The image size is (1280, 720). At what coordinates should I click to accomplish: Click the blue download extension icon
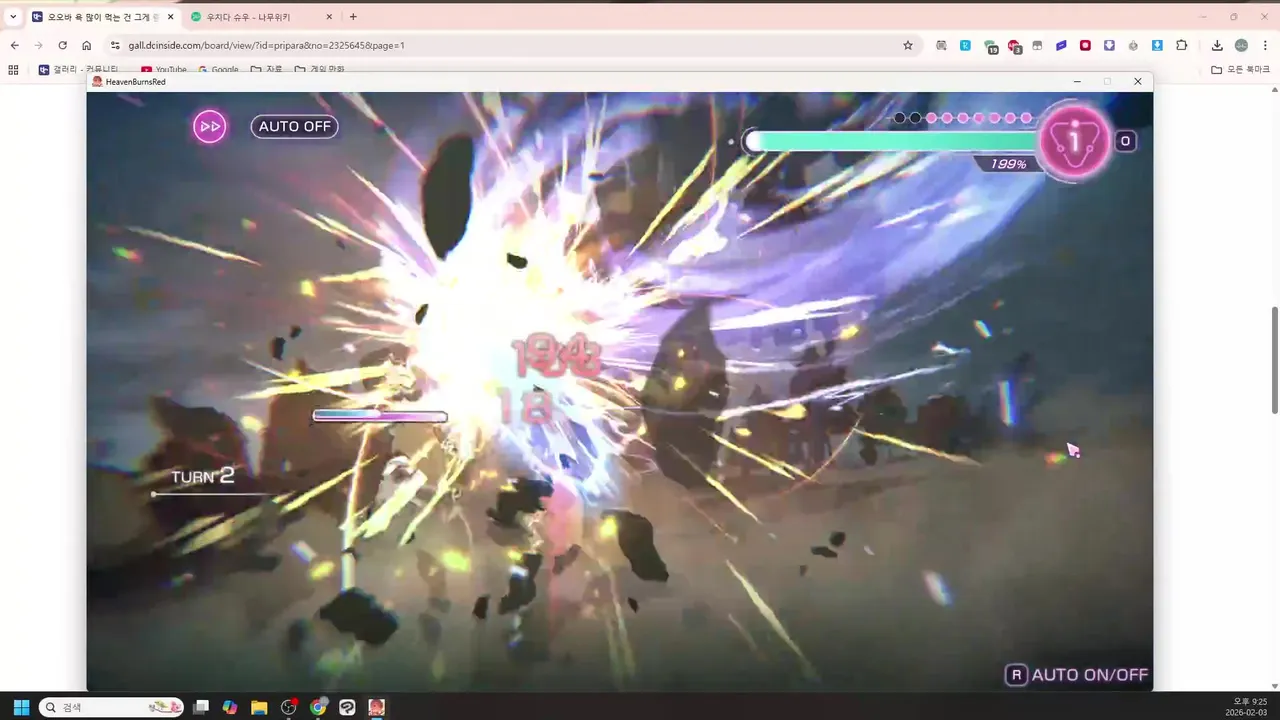click(1157, 45)
